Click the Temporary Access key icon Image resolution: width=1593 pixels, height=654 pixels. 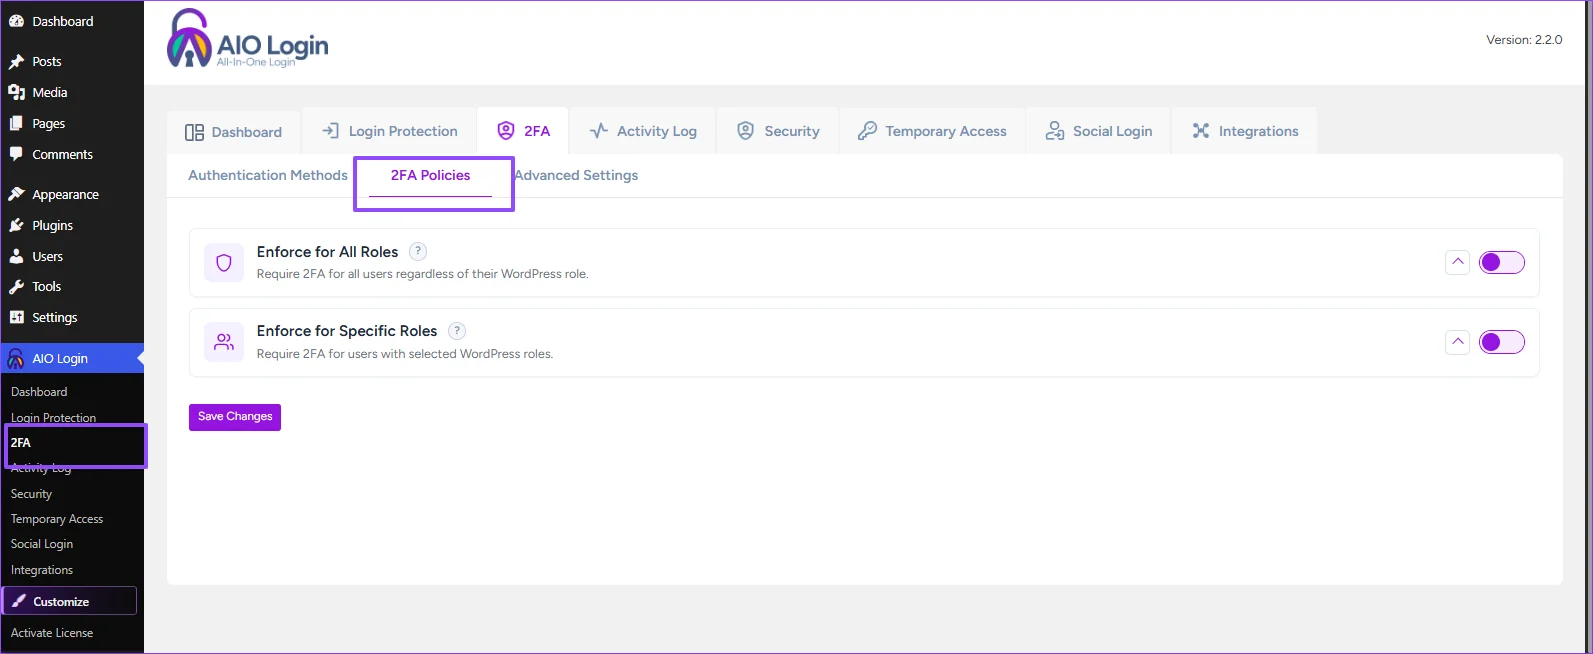(867, 131)
